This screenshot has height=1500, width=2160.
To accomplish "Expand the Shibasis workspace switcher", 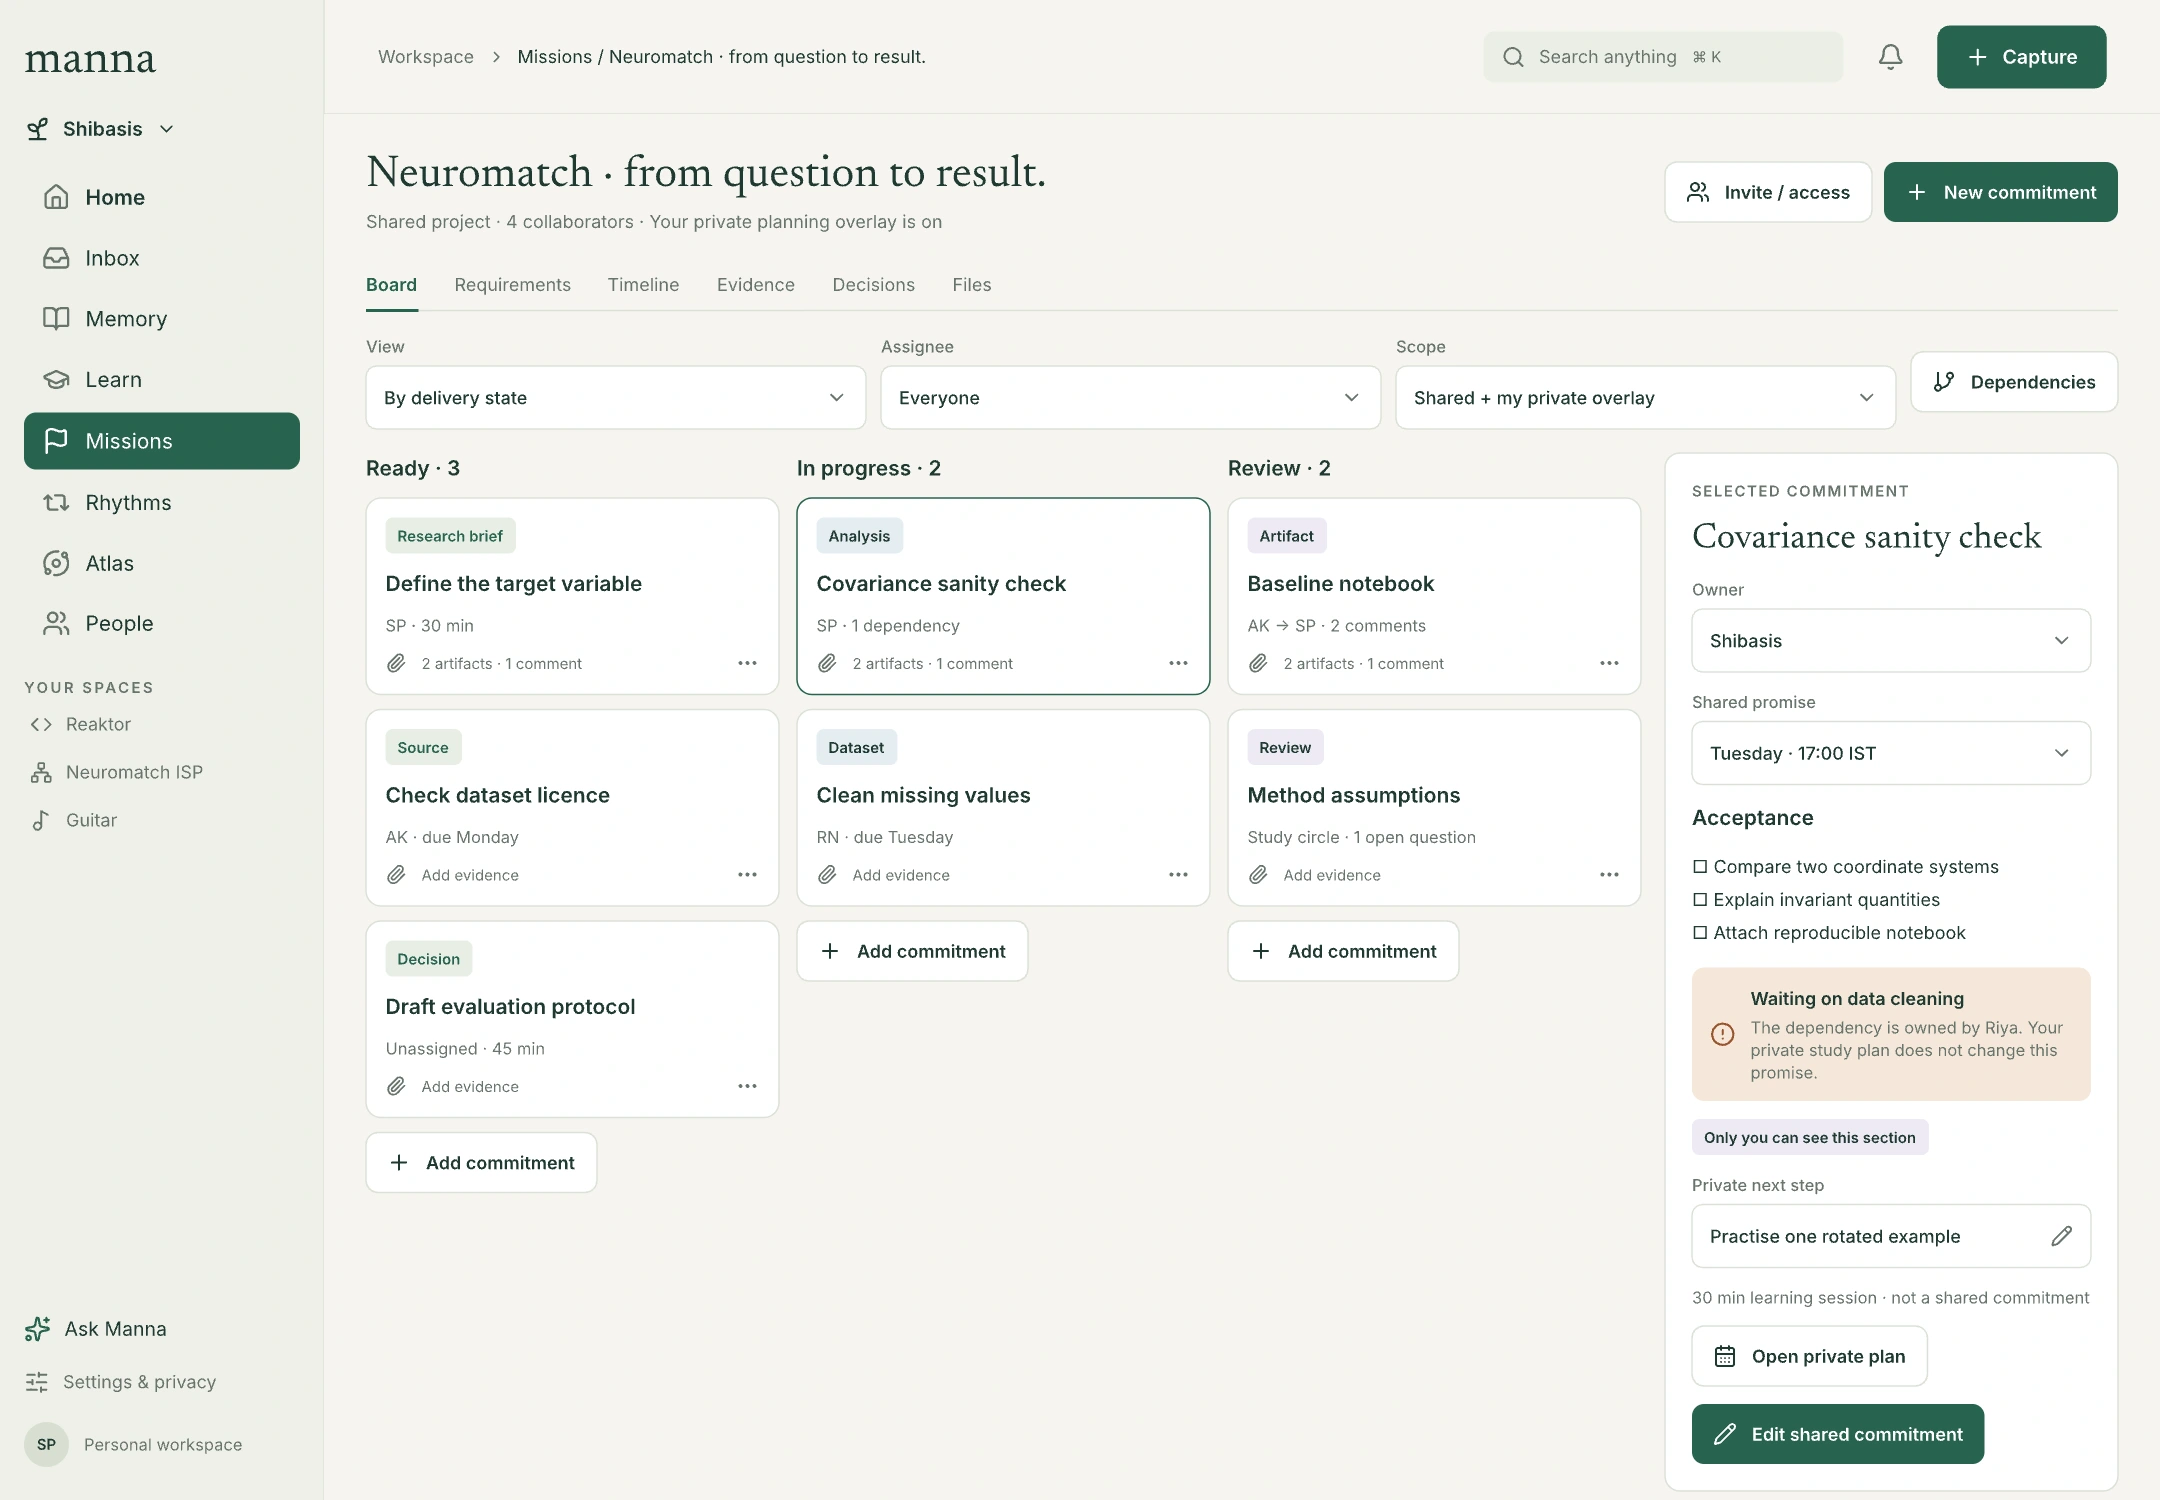I will 100,129.
